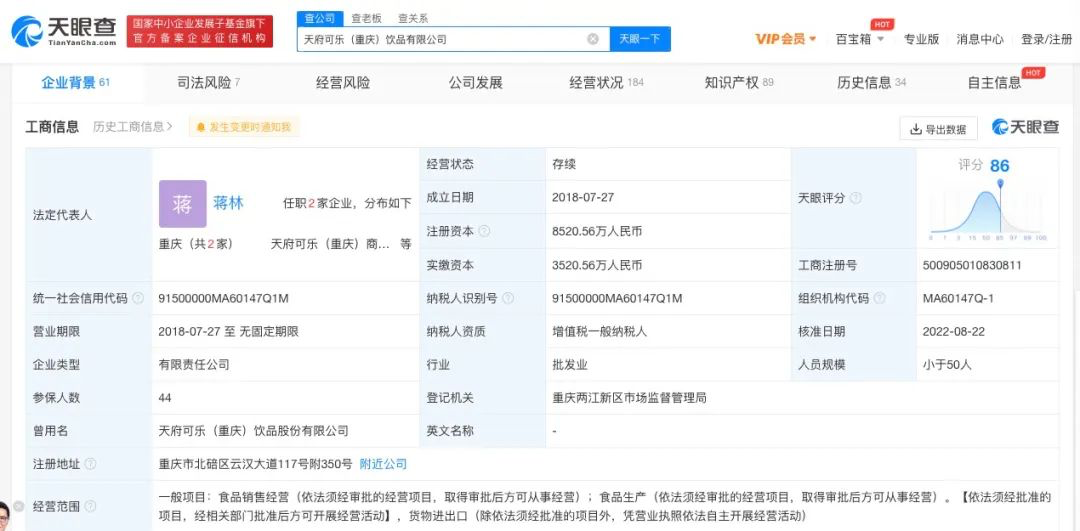Switch to 查公司 search tab

[320, 19]
